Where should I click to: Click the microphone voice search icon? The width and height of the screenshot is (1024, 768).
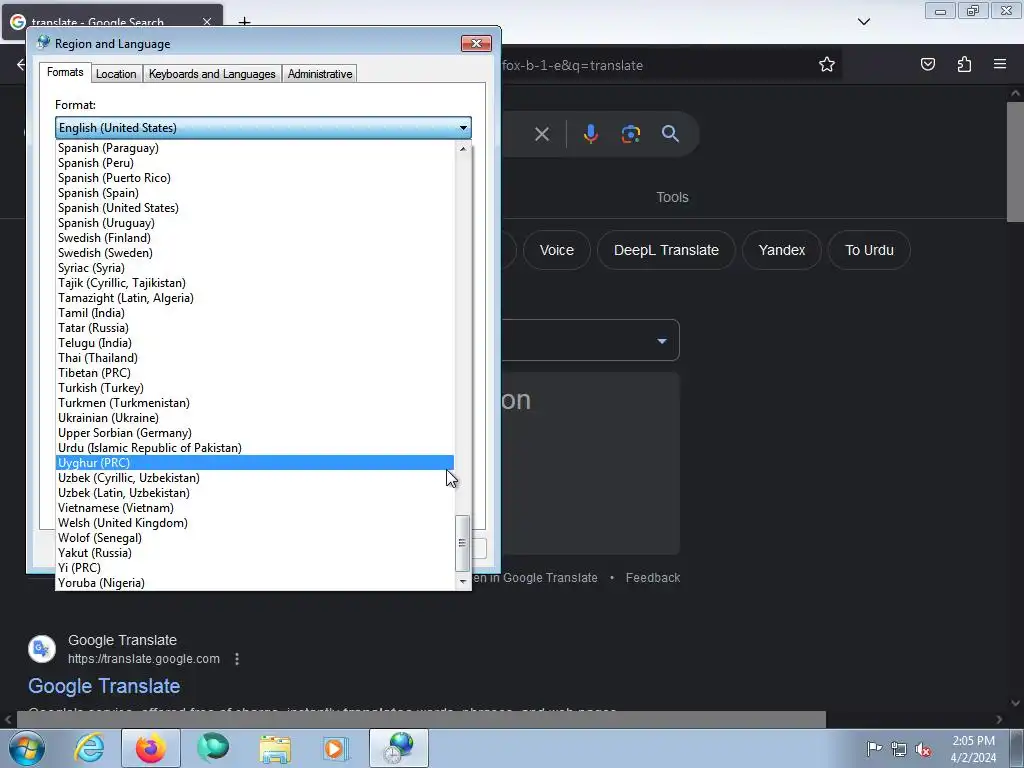590,134
